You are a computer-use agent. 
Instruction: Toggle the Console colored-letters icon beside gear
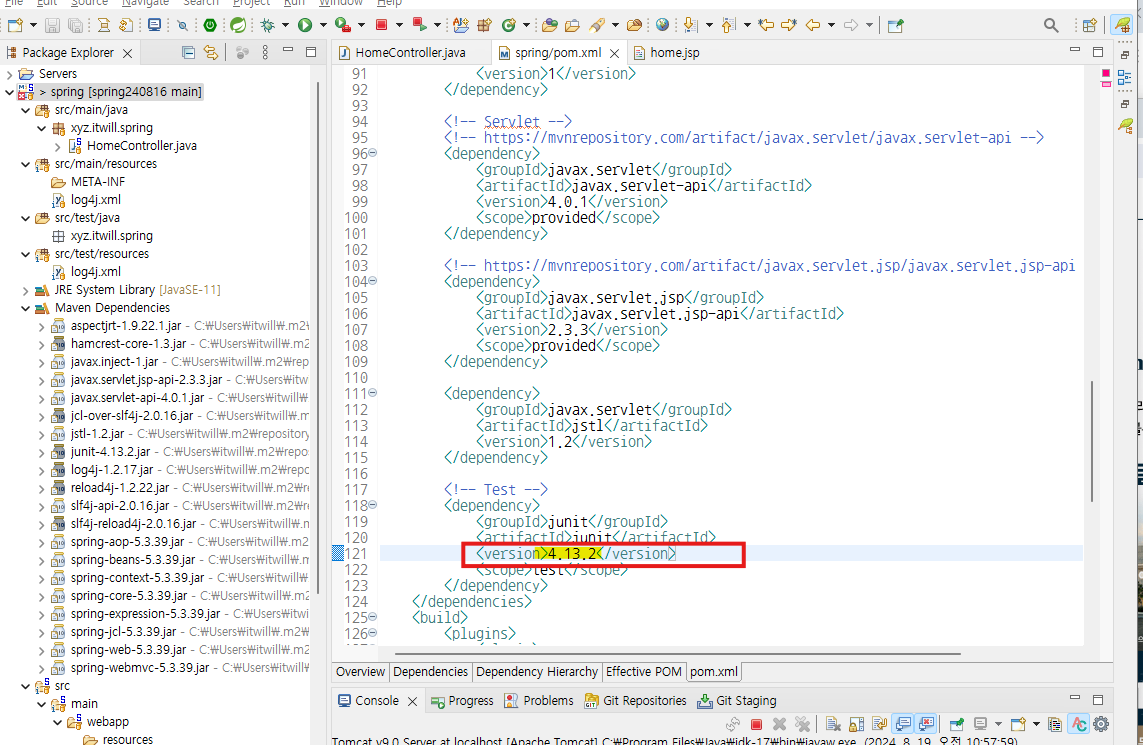click(x=1079, y=724)
